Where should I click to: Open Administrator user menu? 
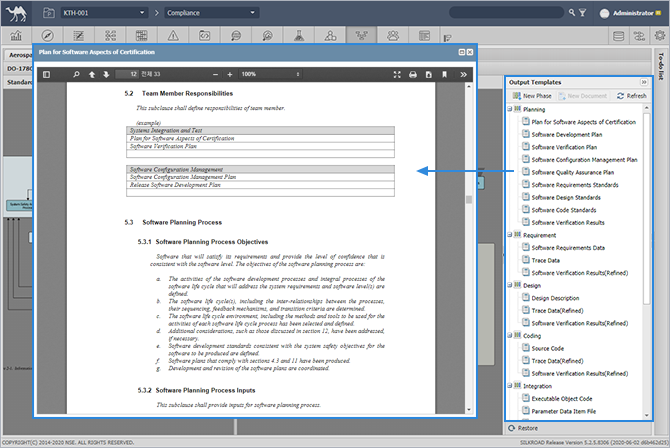click(x=630, y=13)
